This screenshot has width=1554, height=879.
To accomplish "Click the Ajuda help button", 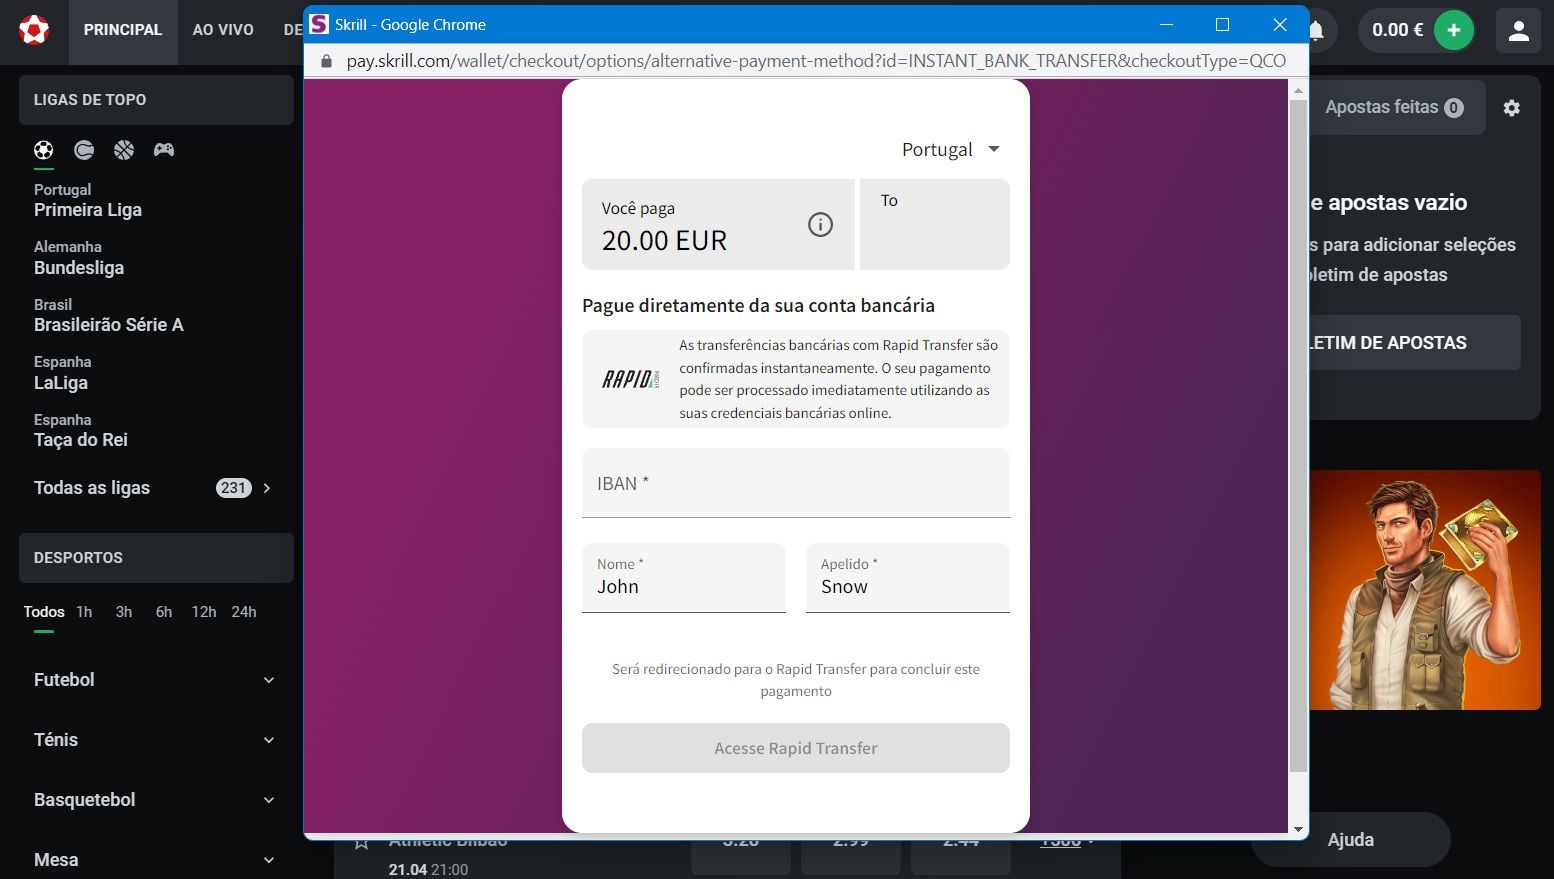I will 1350,840.
